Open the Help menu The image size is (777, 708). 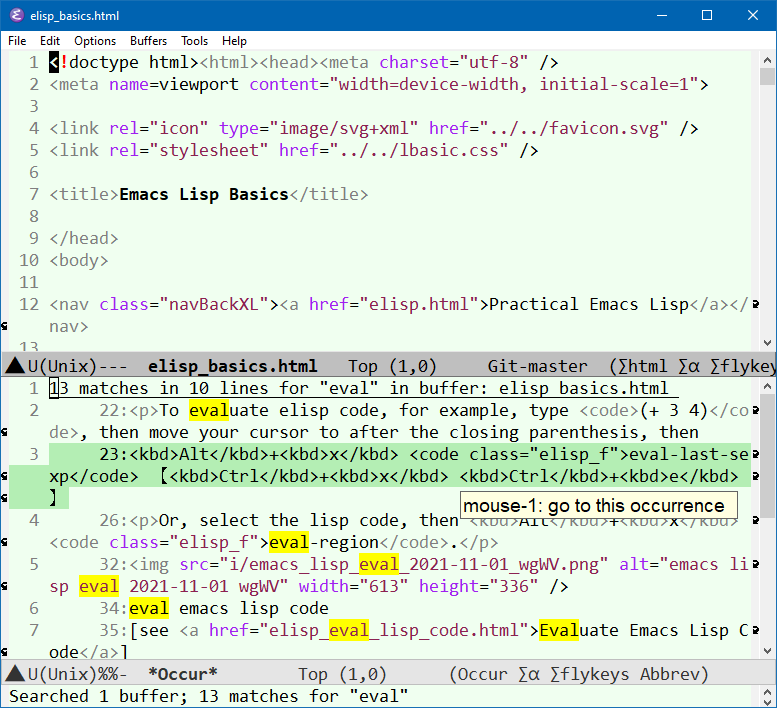tap(234, 41)
